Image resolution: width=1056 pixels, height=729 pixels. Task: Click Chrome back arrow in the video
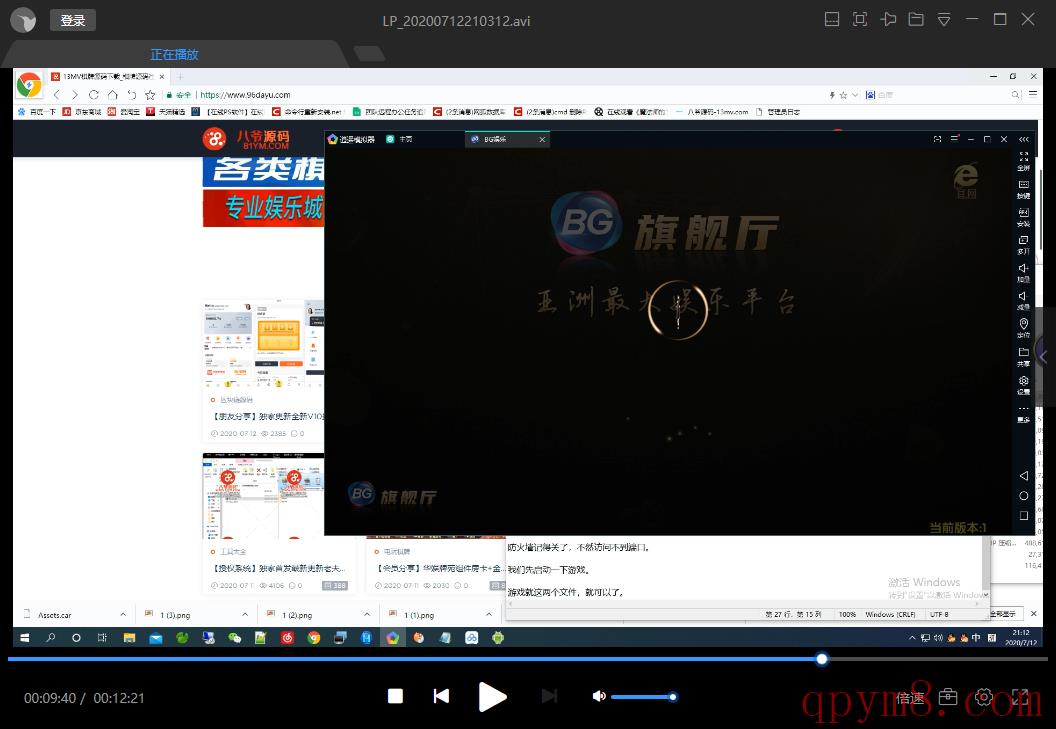[57, 95]
